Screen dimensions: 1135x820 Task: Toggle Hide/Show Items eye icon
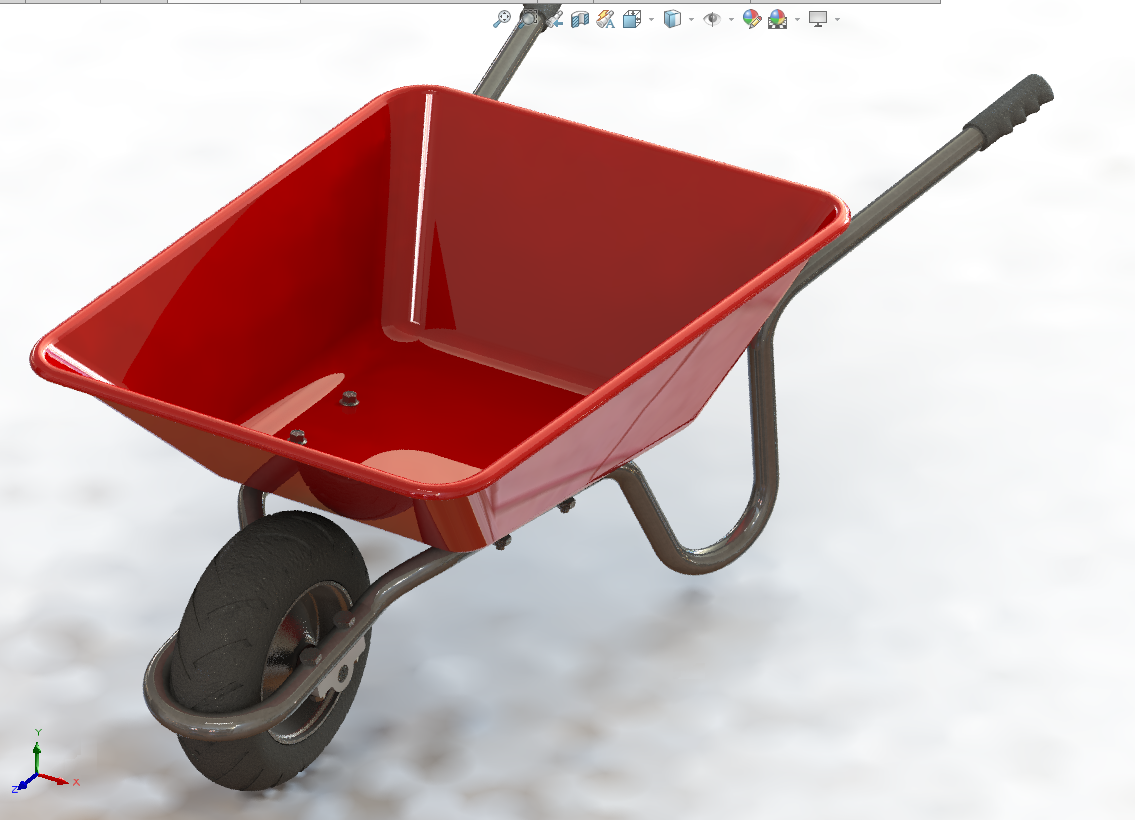tap(712, 19)
